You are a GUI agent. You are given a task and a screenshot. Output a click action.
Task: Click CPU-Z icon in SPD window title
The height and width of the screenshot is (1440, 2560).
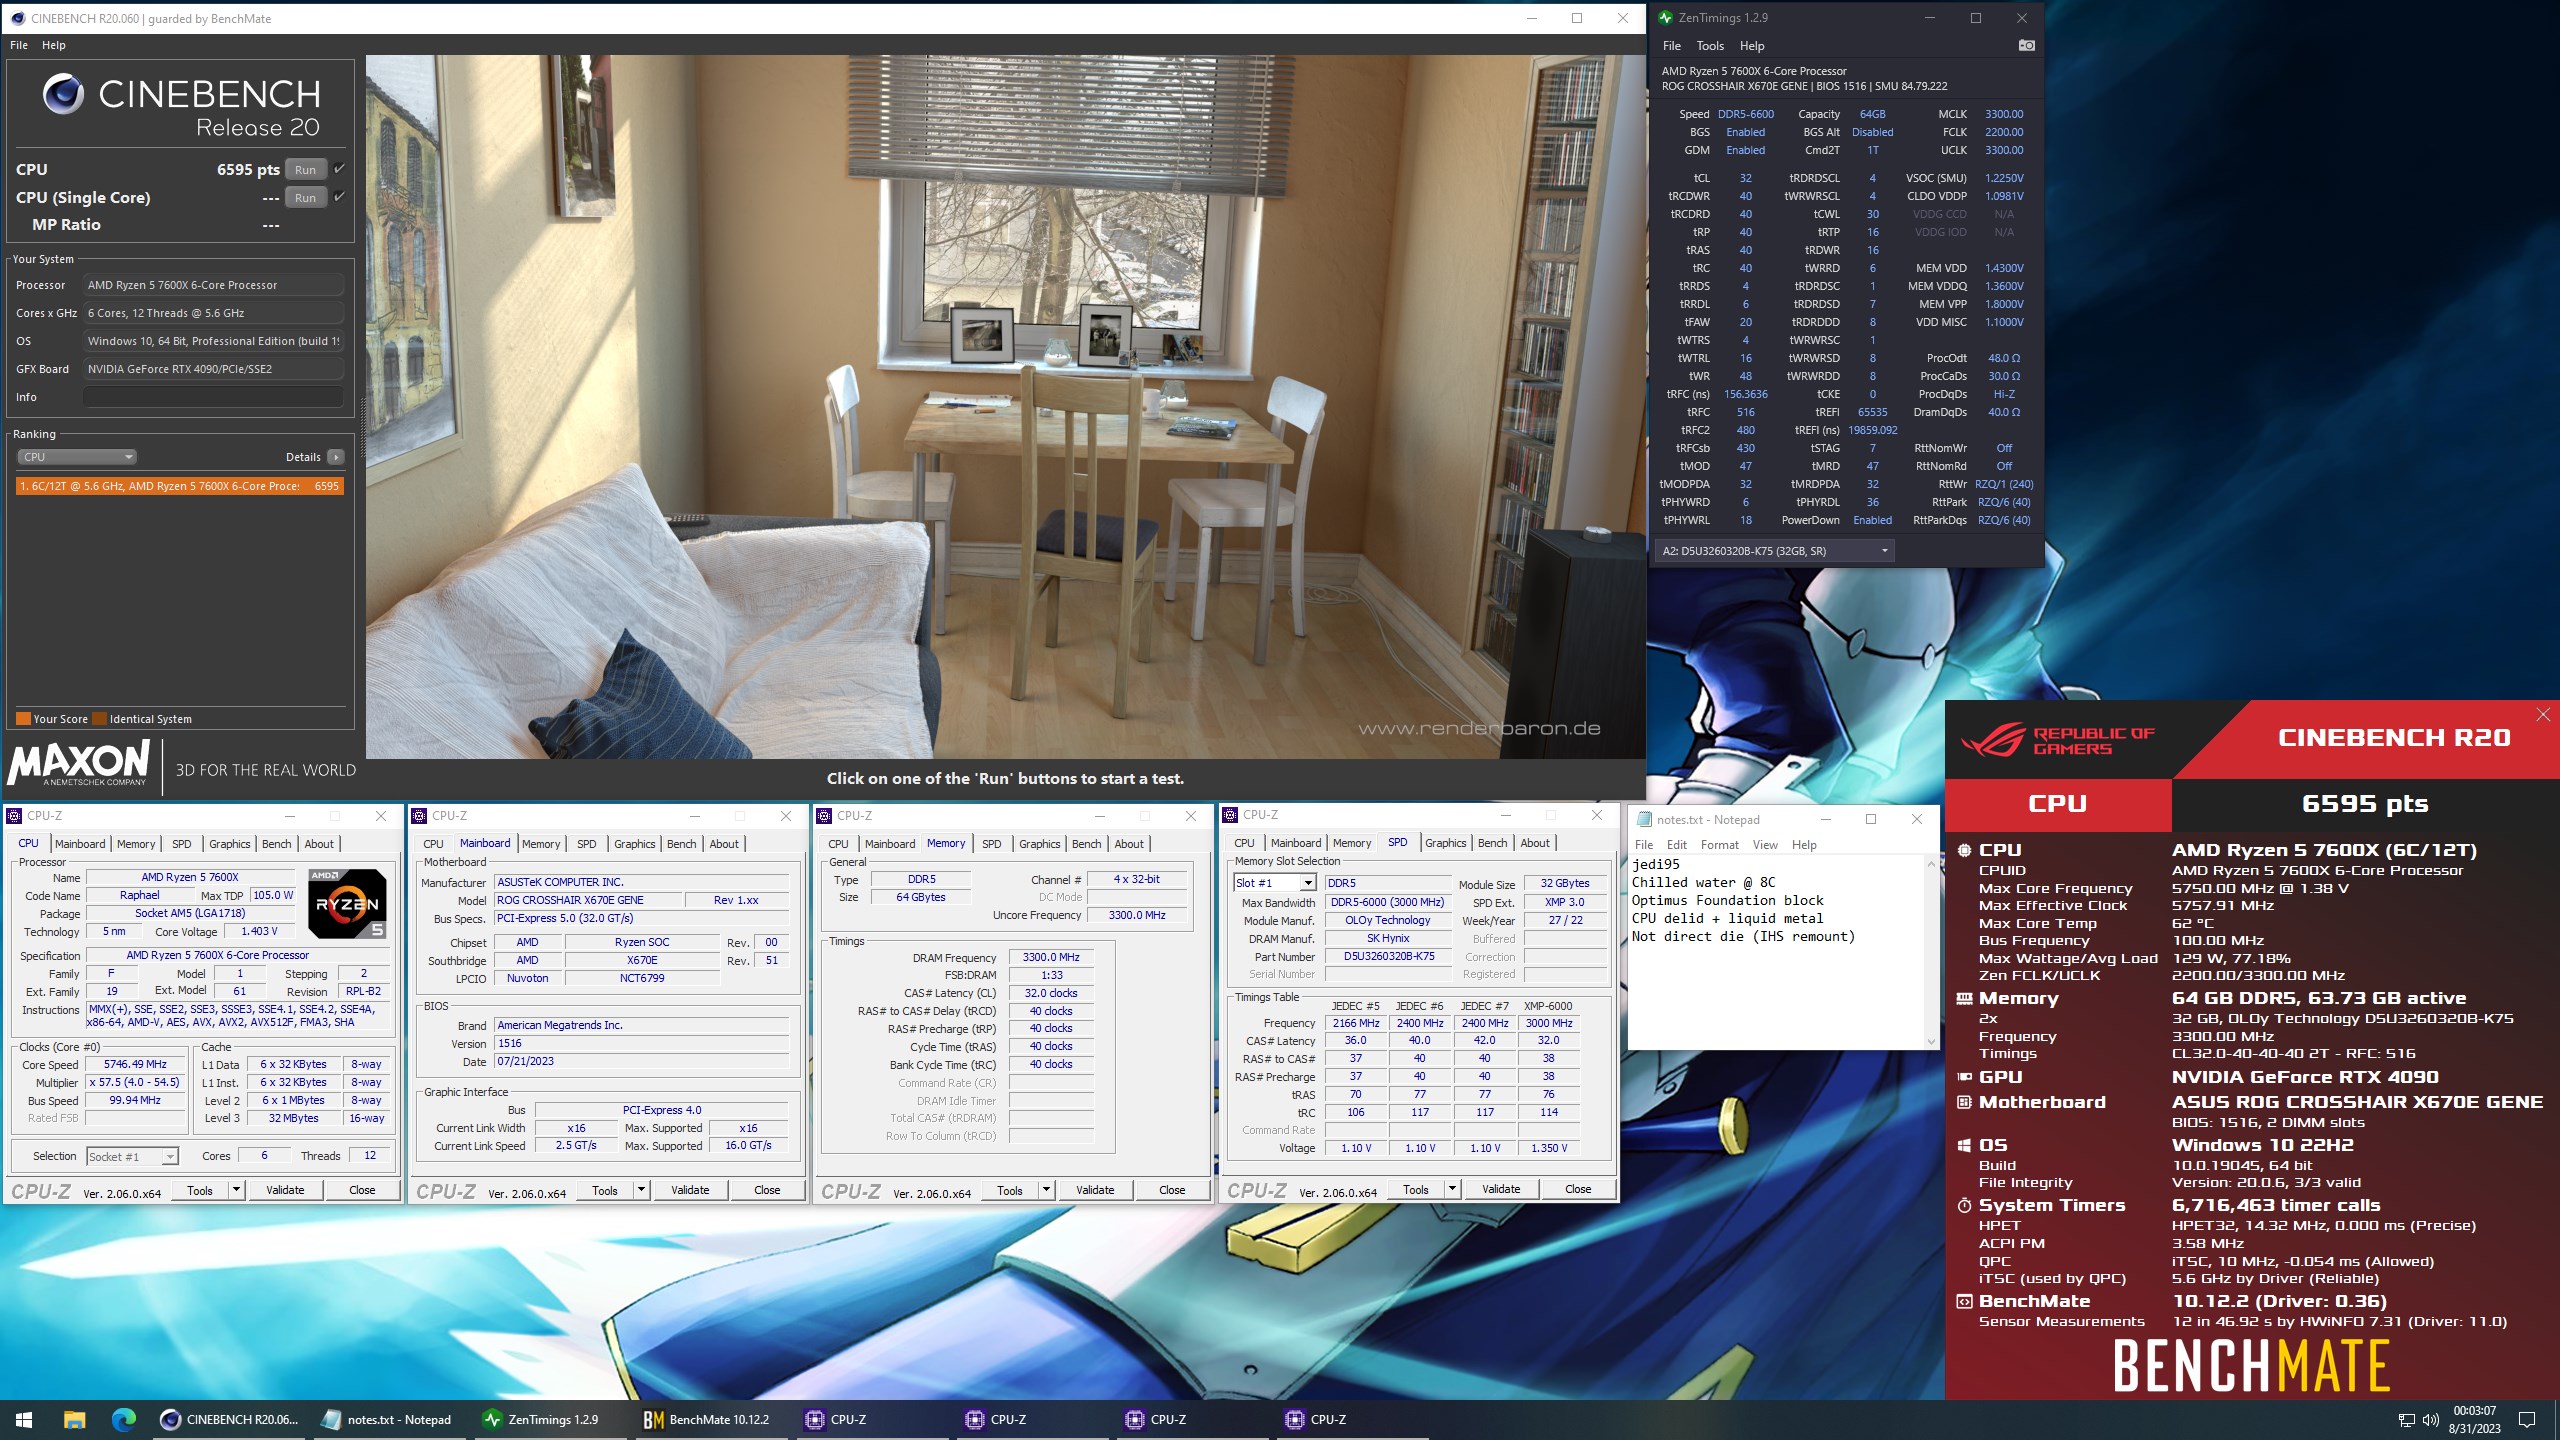1231,815
